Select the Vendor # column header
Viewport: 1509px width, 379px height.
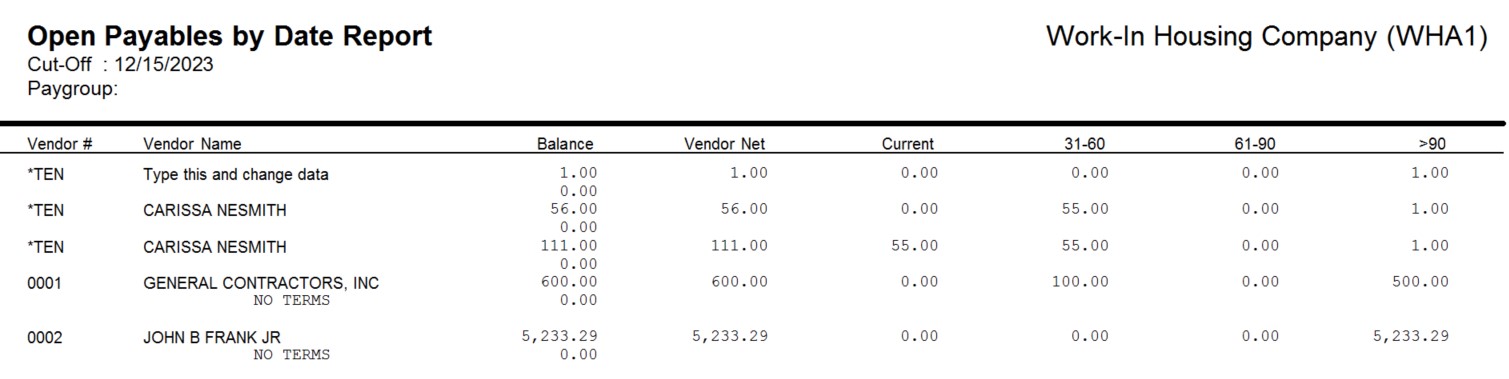[60, 144]
